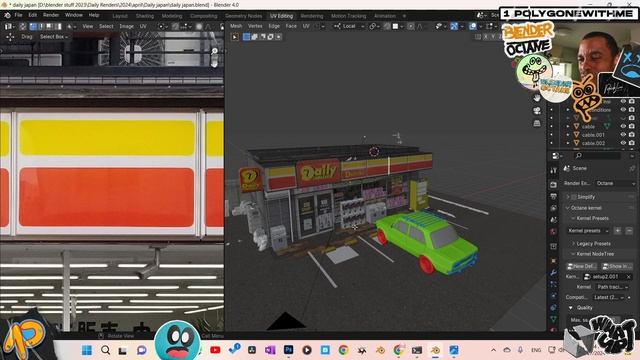The width and height of the screenshot is (640, 360).
Task: Open the Render Engine Octane dropdown
Action: (x=615, y=183)
